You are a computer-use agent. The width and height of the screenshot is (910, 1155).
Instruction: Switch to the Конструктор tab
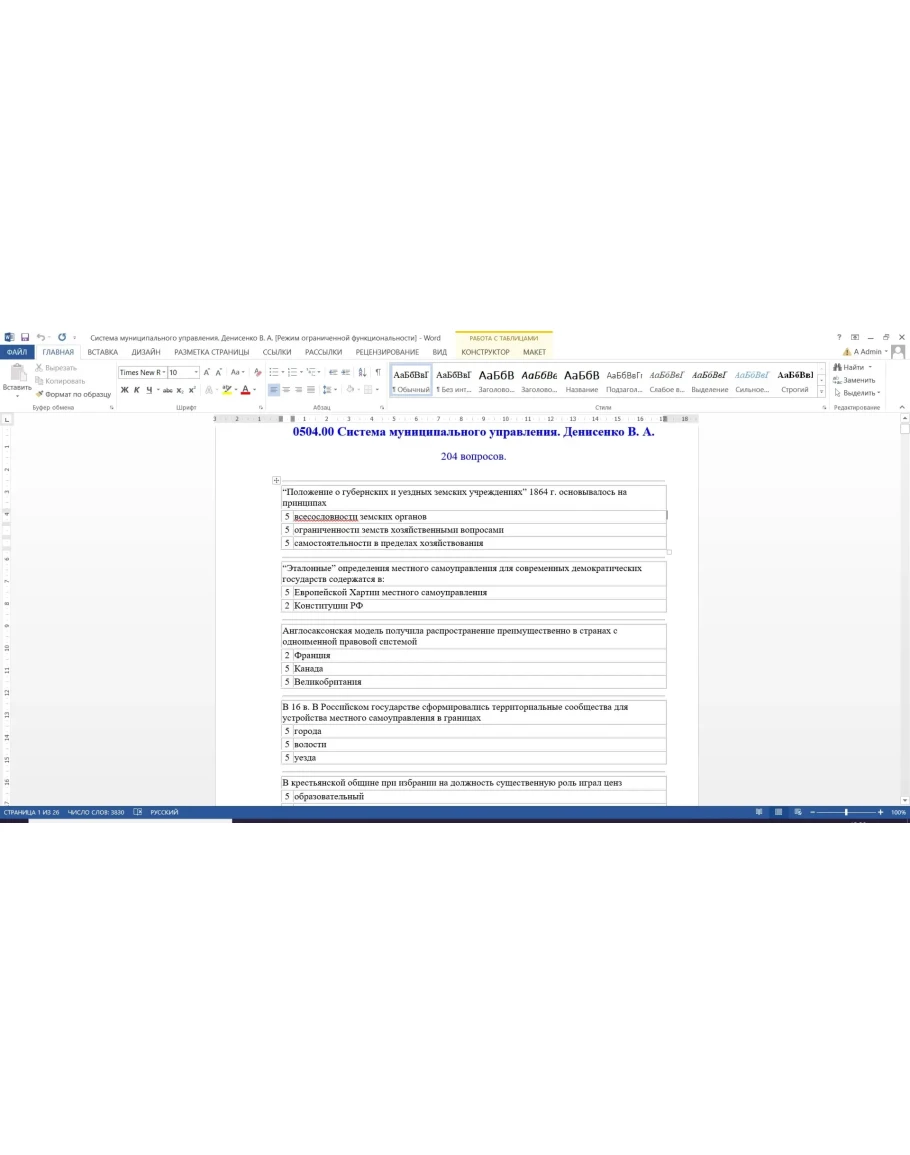click(485, 352)
